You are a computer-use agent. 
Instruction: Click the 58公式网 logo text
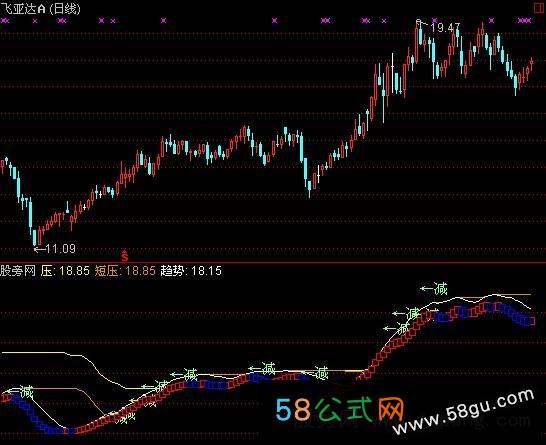click(x=340, y=409)
